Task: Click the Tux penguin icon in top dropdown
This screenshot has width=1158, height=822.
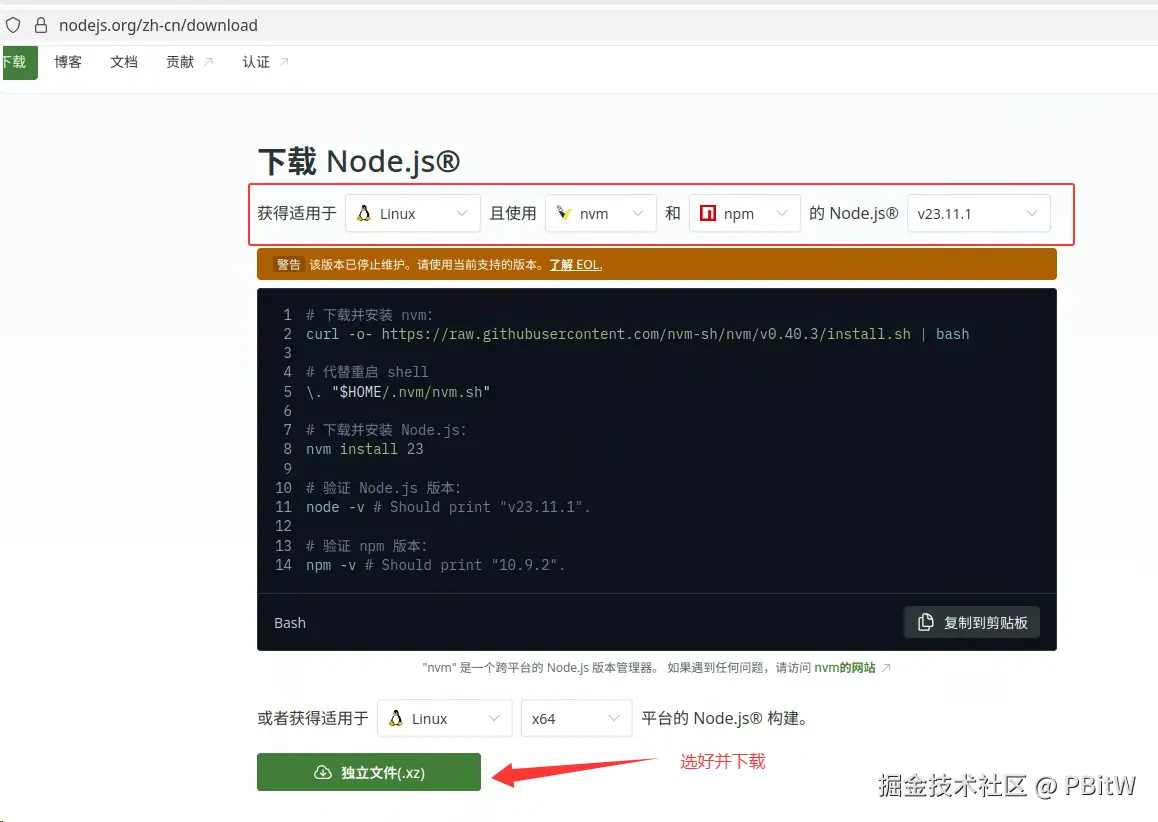Action: coord(363,213)
